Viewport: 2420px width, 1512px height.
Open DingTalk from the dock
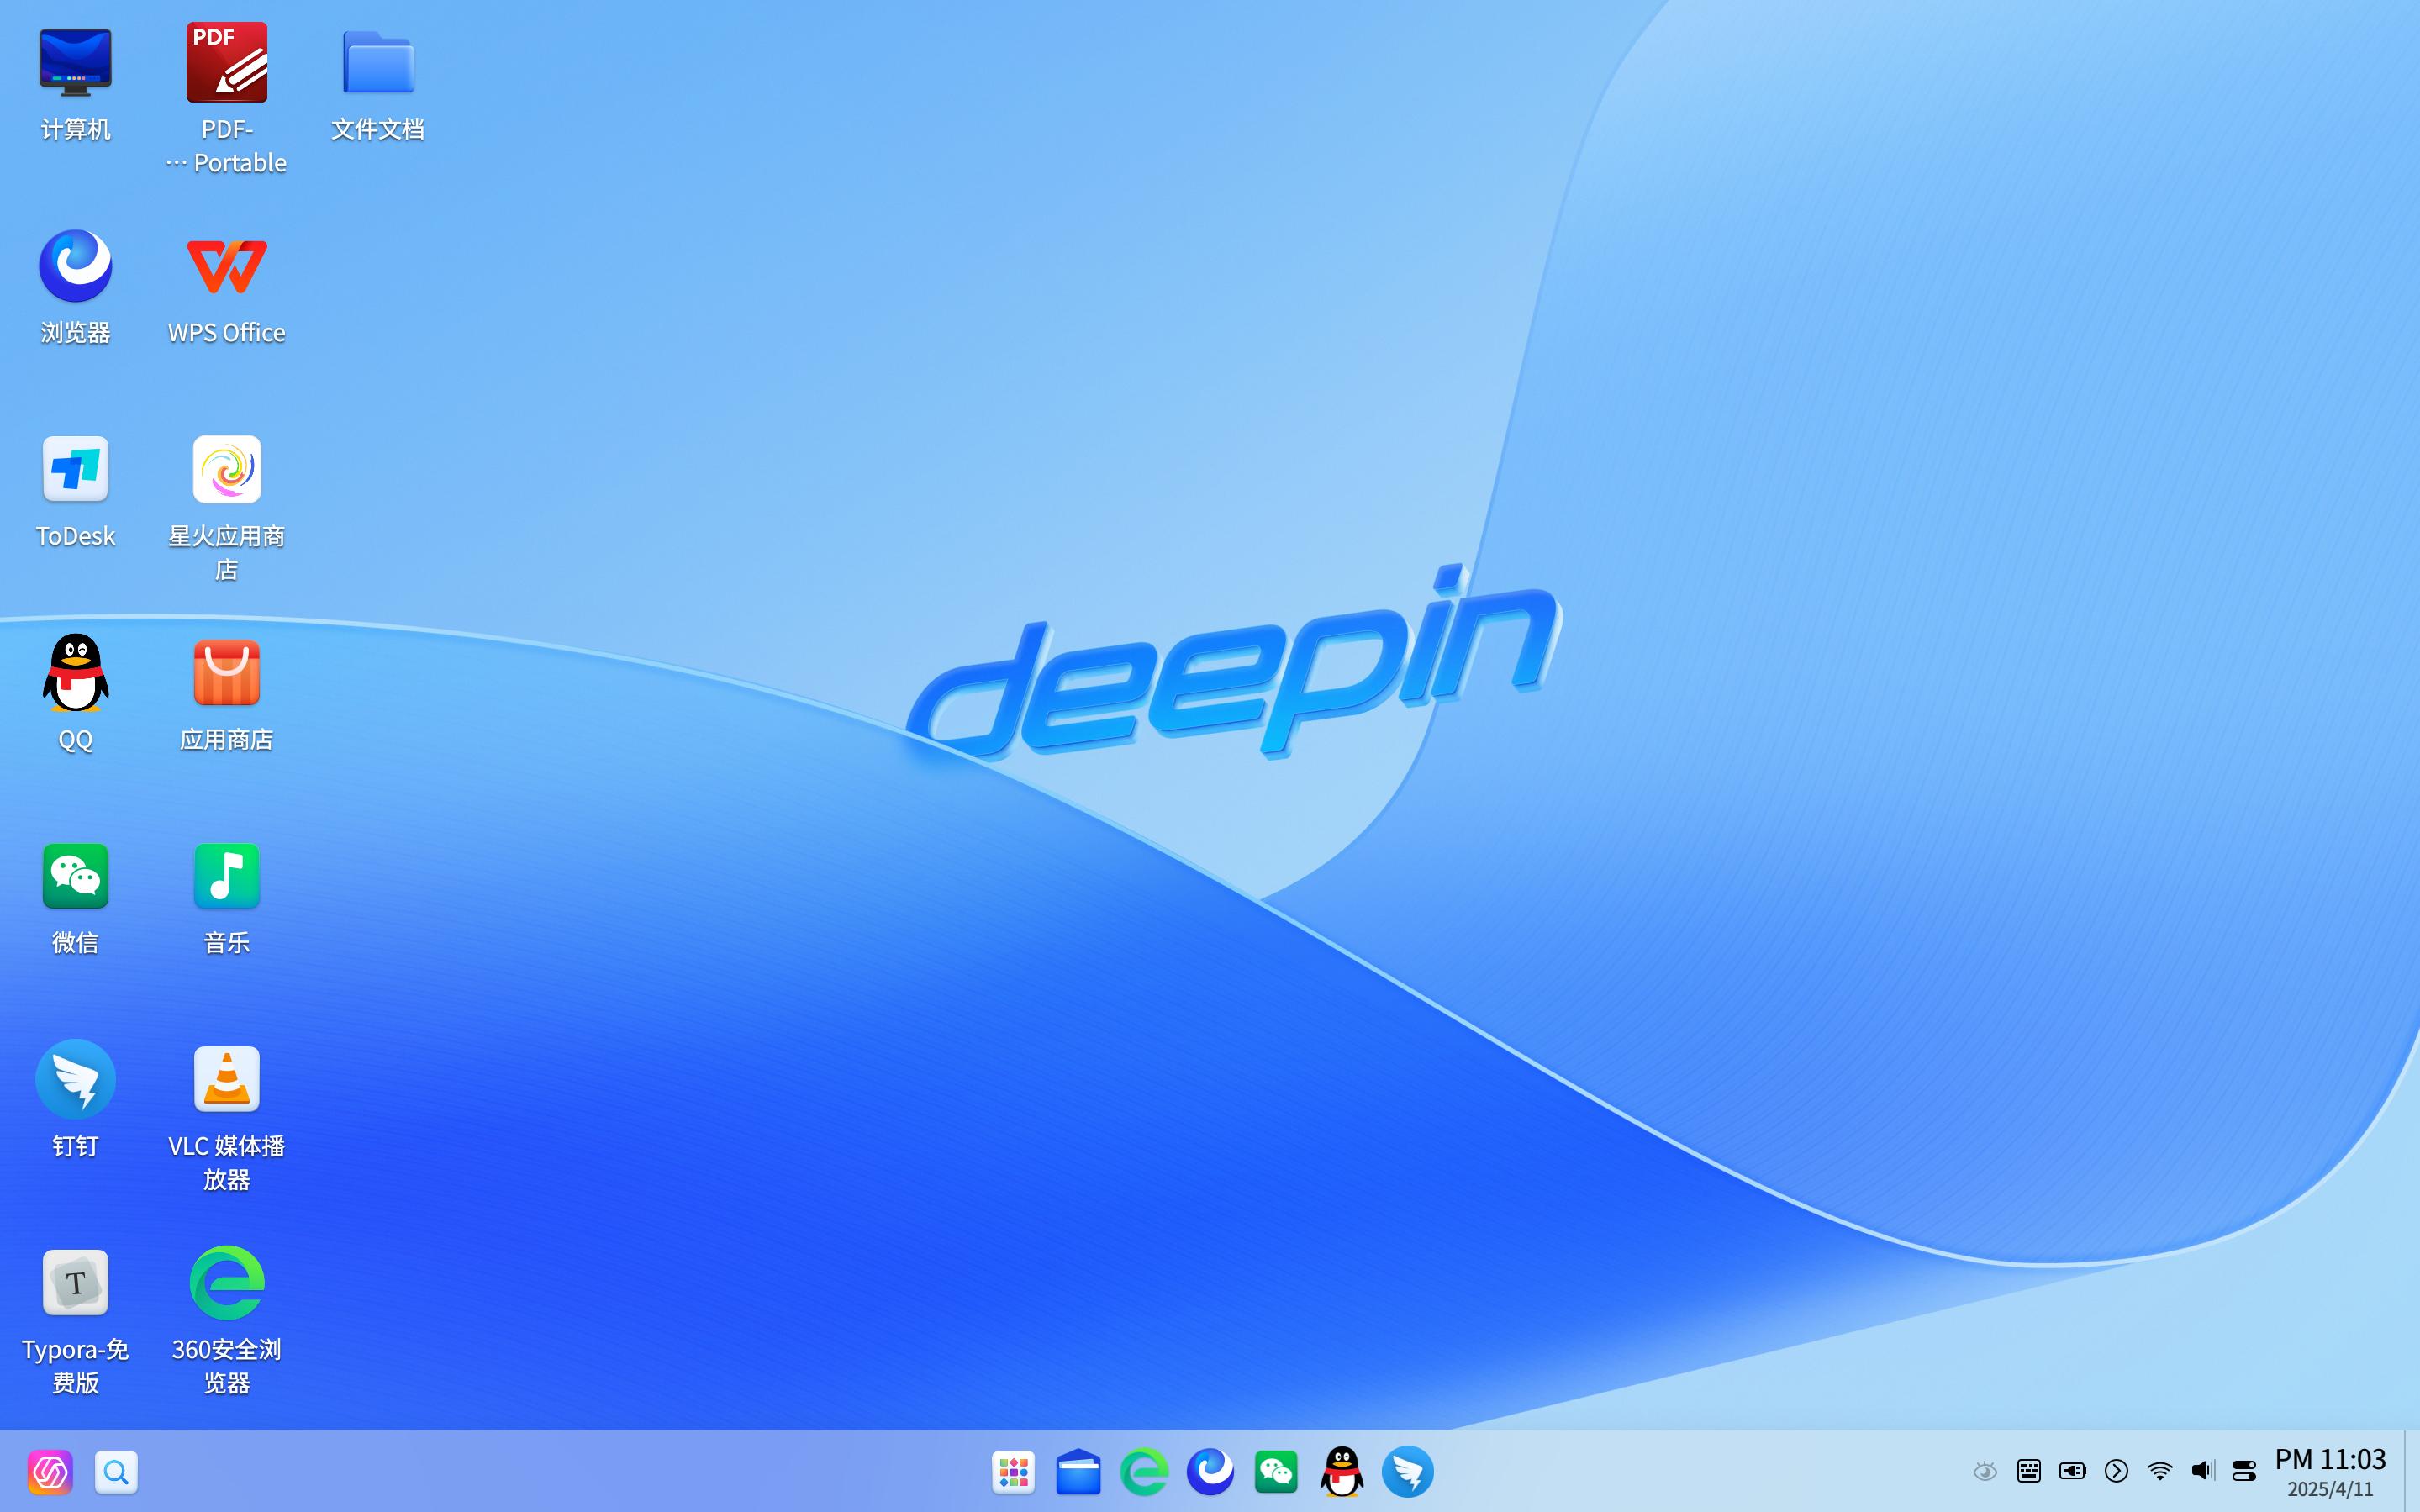(x=1407, y=1472)
